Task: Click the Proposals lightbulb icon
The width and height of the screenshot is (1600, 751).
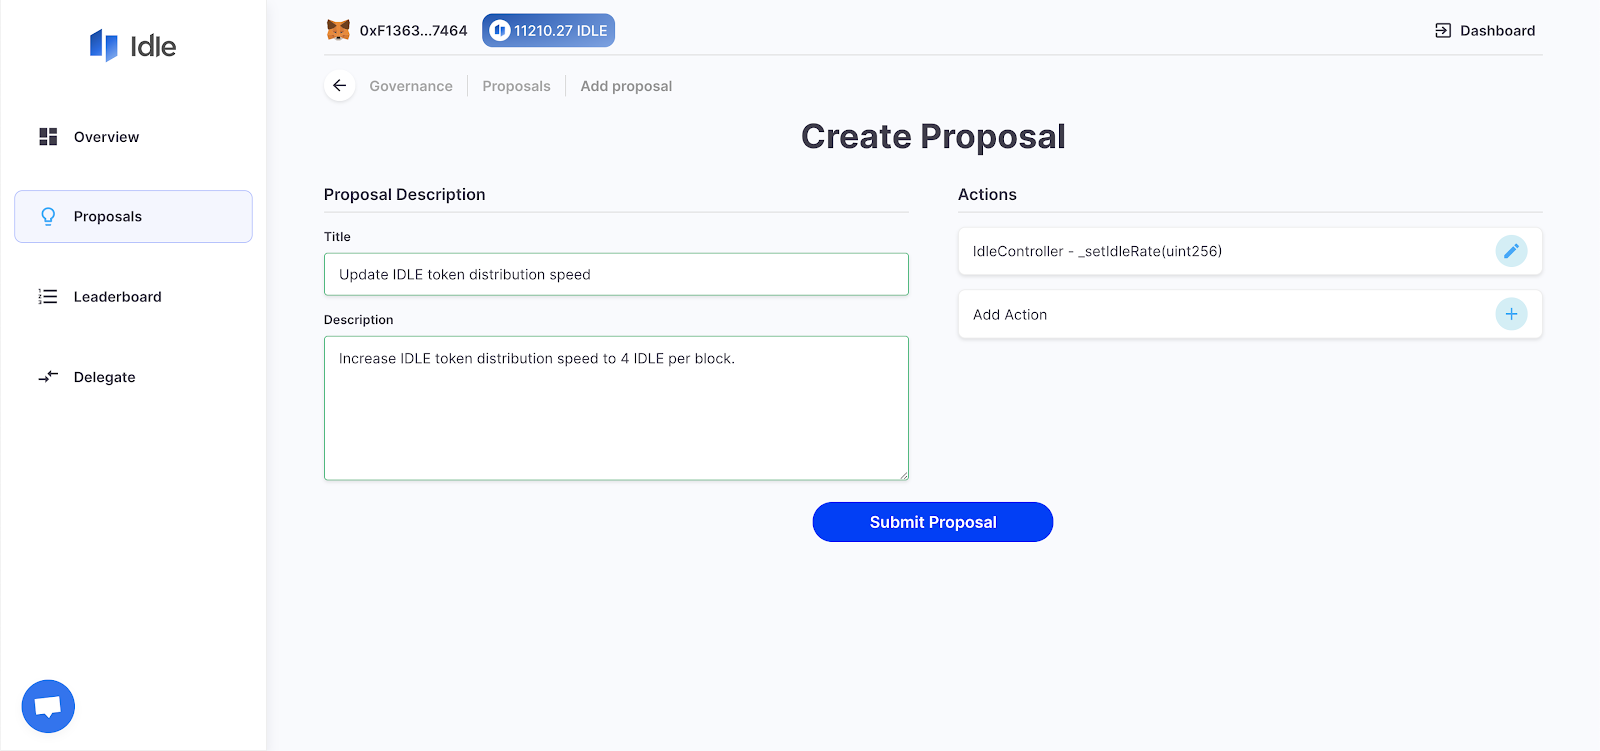Action: click(48, 216)
